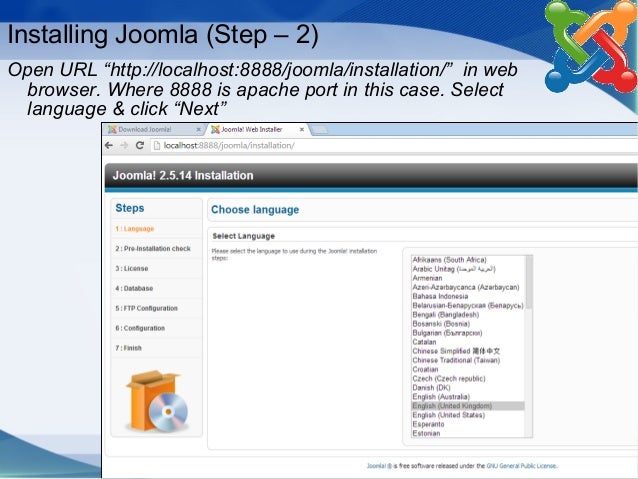638x479 pixels.
Task: Switch to the Download Joomla! tab
Action: (155, 129)
